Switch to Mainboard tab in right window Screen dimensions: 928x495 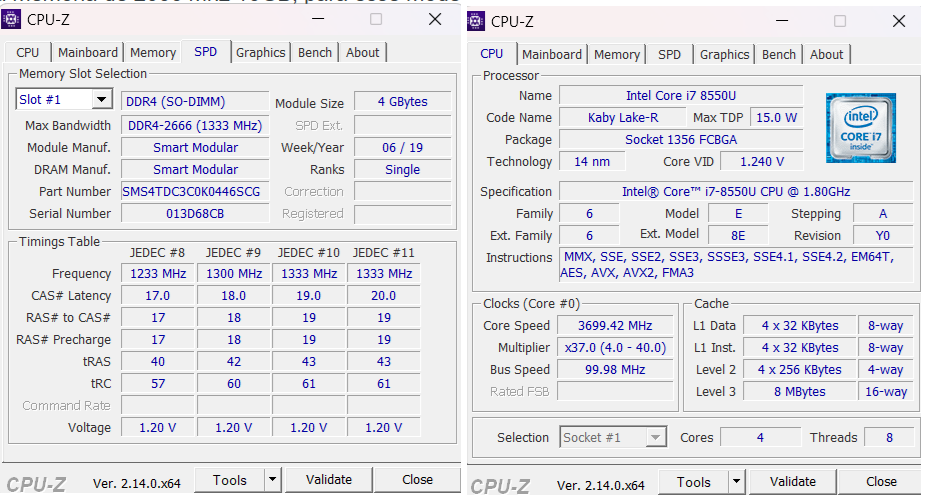pos(552,54)
